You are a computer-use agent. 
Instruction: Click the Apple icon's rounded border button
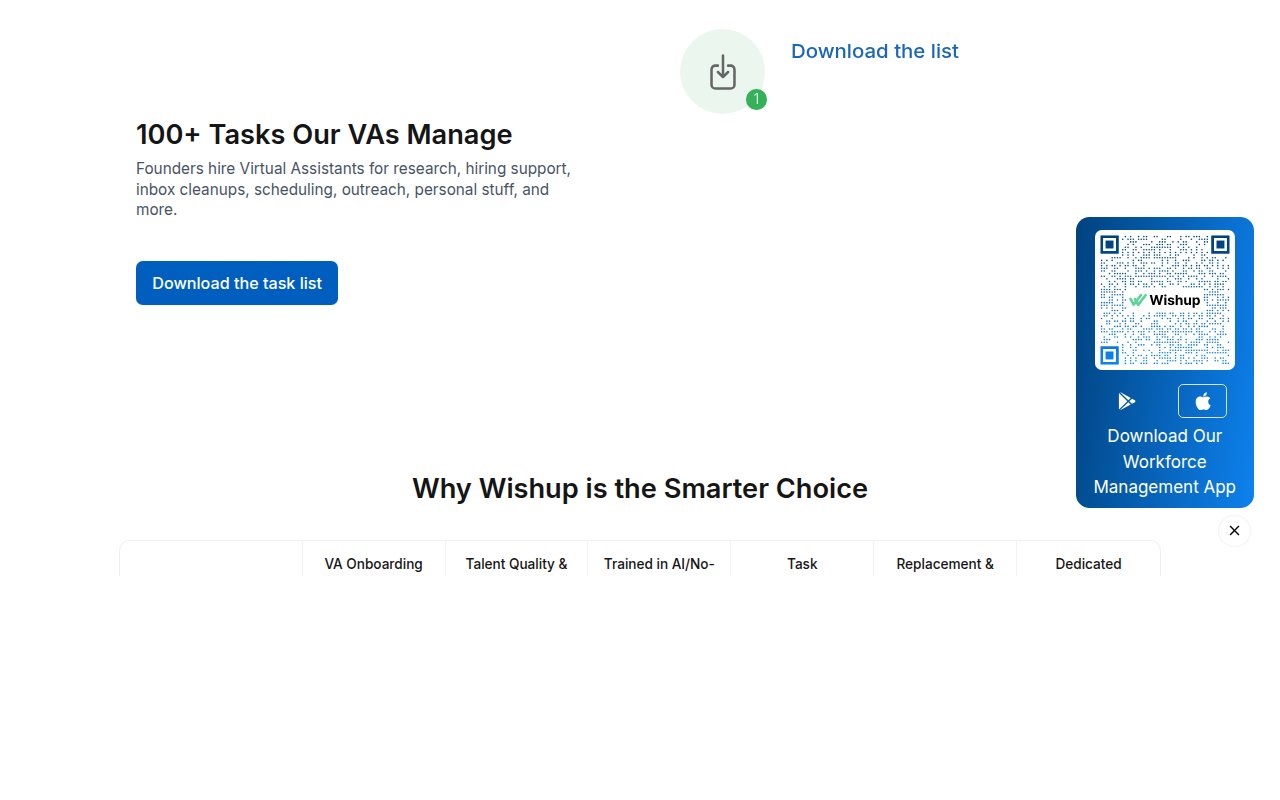pyautogui.click(x=1202, y=400)
